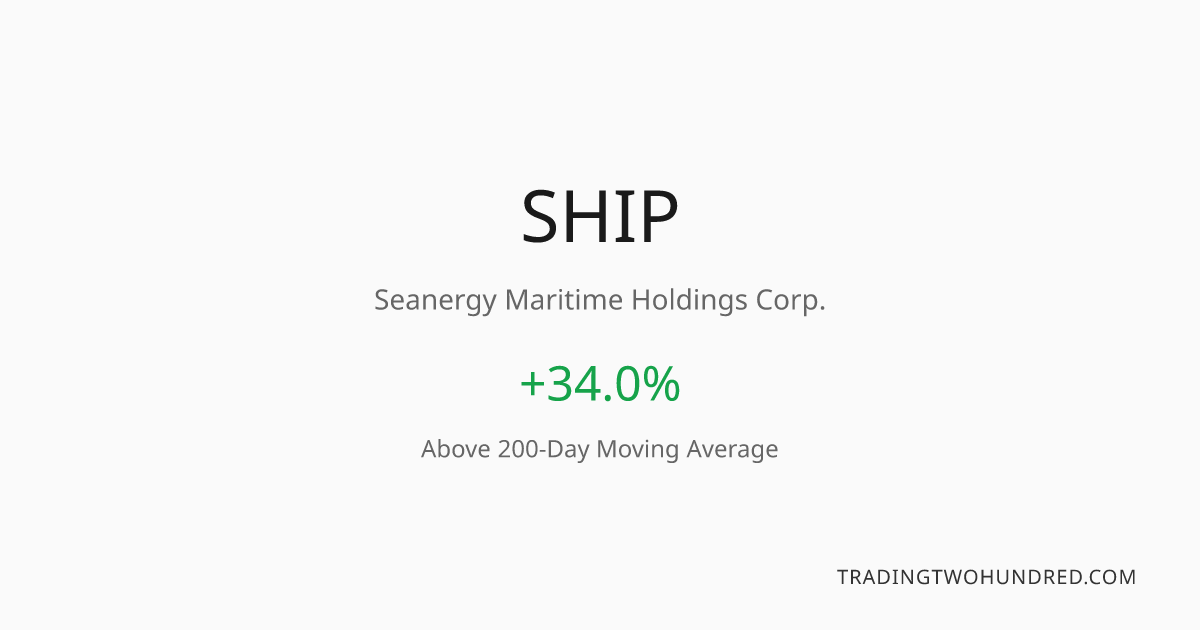Screen dimensions: 1200x630
Task: Select the 200-Day text in caption
Action: coord(543,450)
